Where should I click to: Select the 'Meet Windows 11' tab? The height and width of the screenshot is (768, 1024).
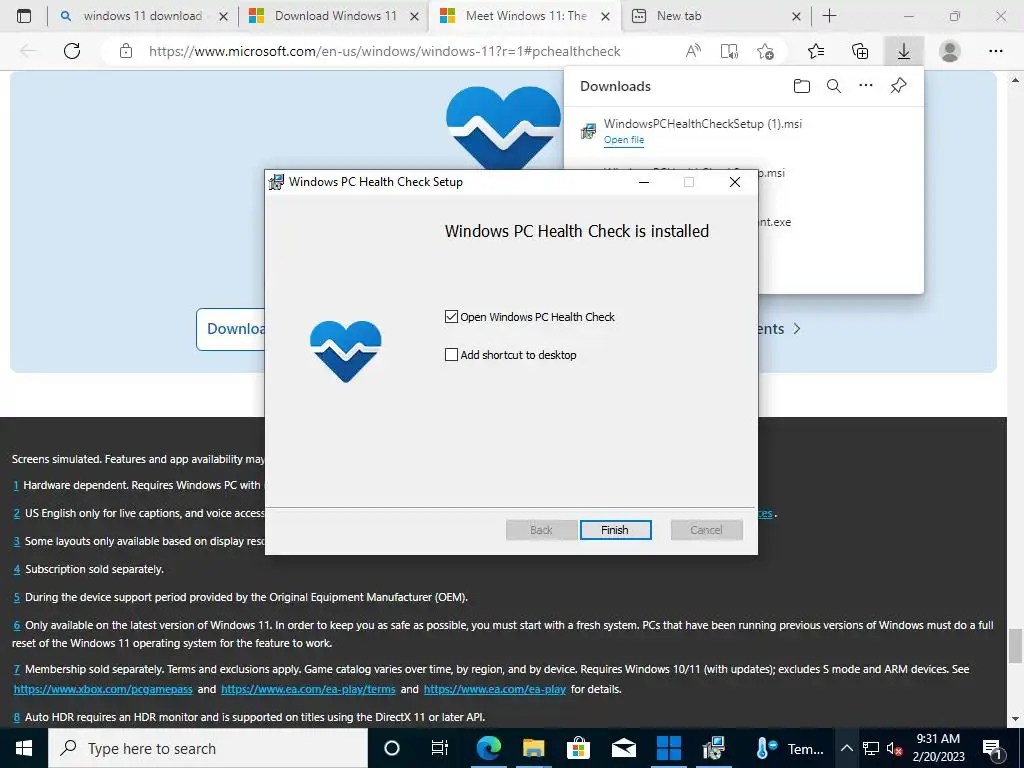[525, 16]
